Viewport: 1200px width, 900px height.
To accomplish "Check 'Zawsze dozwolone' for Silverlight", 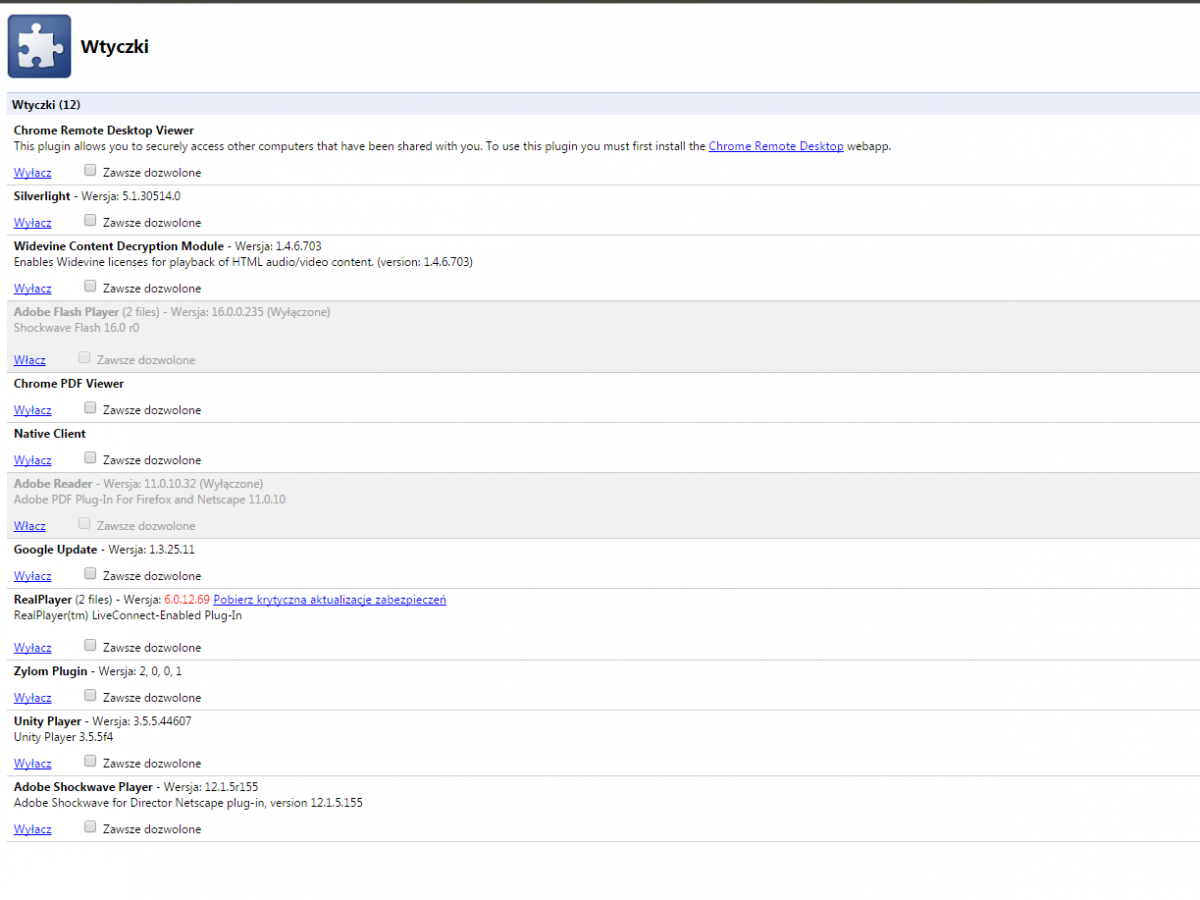I will tap(90, 221).
